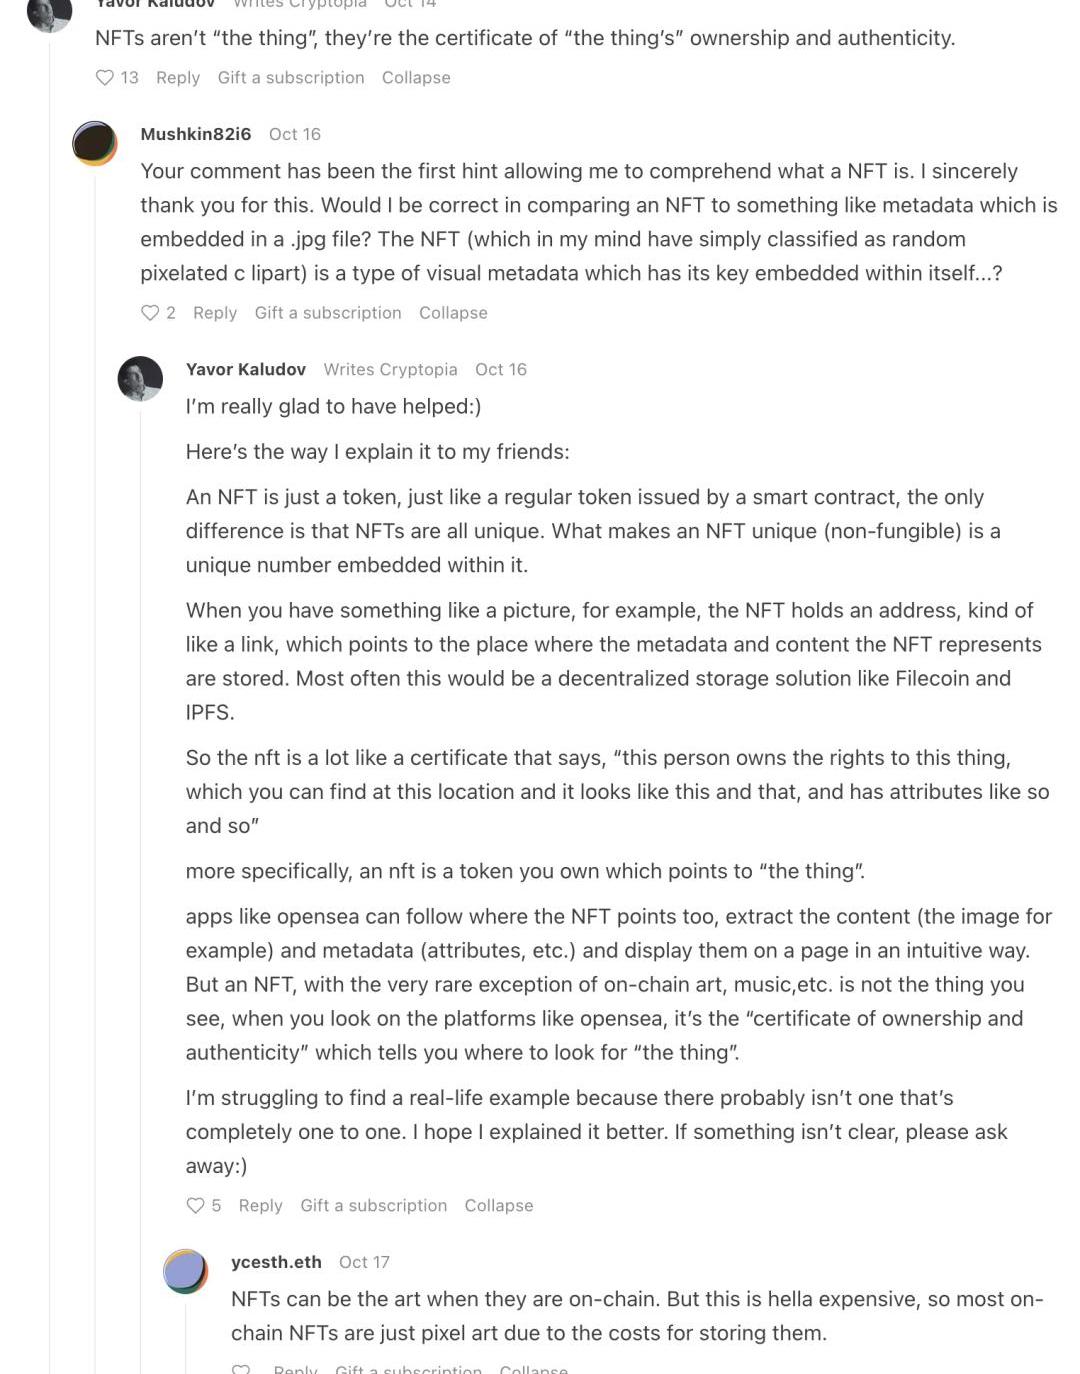This screenshot has height=1374, width=1080.
Task: Open the Oct 16 timestamp on Mushkin82i6's comment
Action: 295,134
